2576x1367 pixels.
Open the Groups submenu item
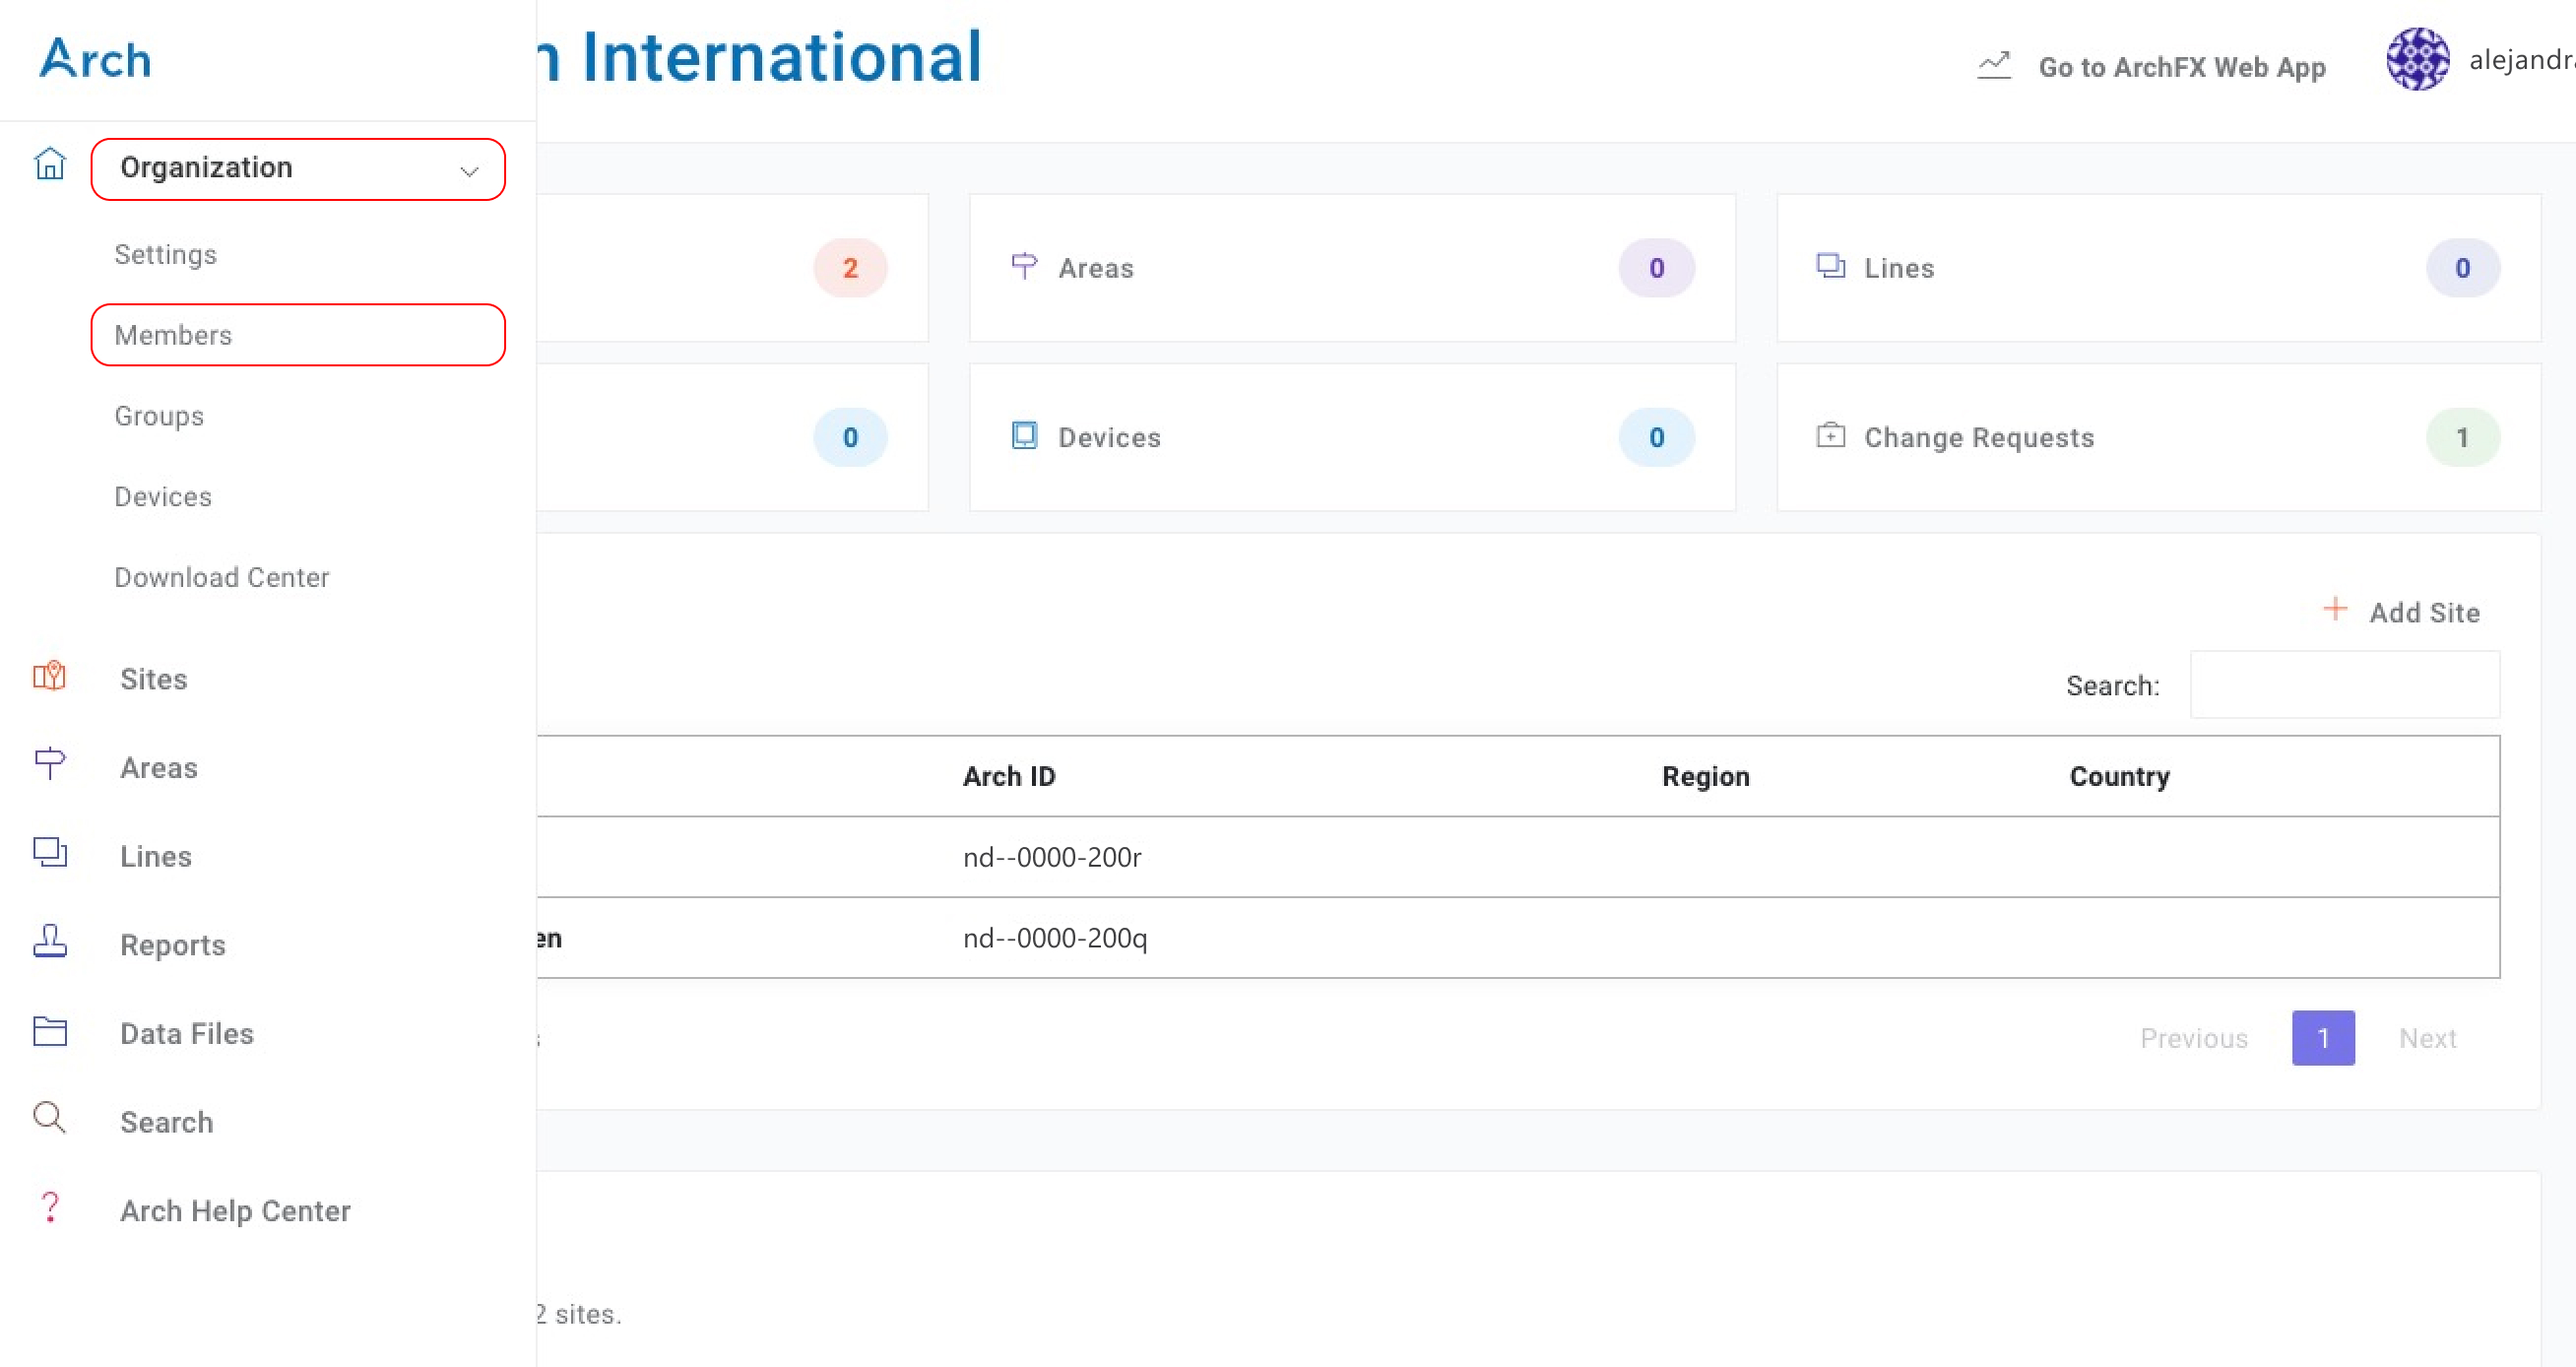(x=159, y=416)
